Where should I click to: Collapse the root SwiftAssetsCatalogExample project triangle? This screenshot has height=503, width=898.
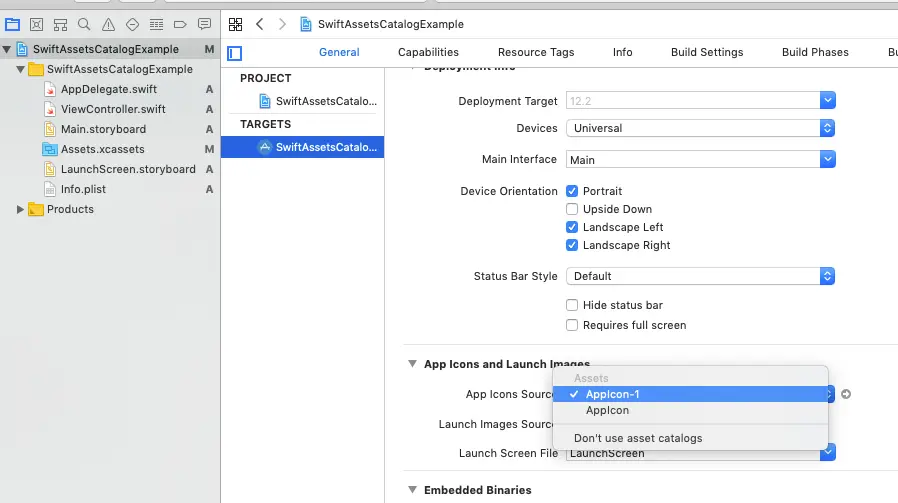coord(7,50)
